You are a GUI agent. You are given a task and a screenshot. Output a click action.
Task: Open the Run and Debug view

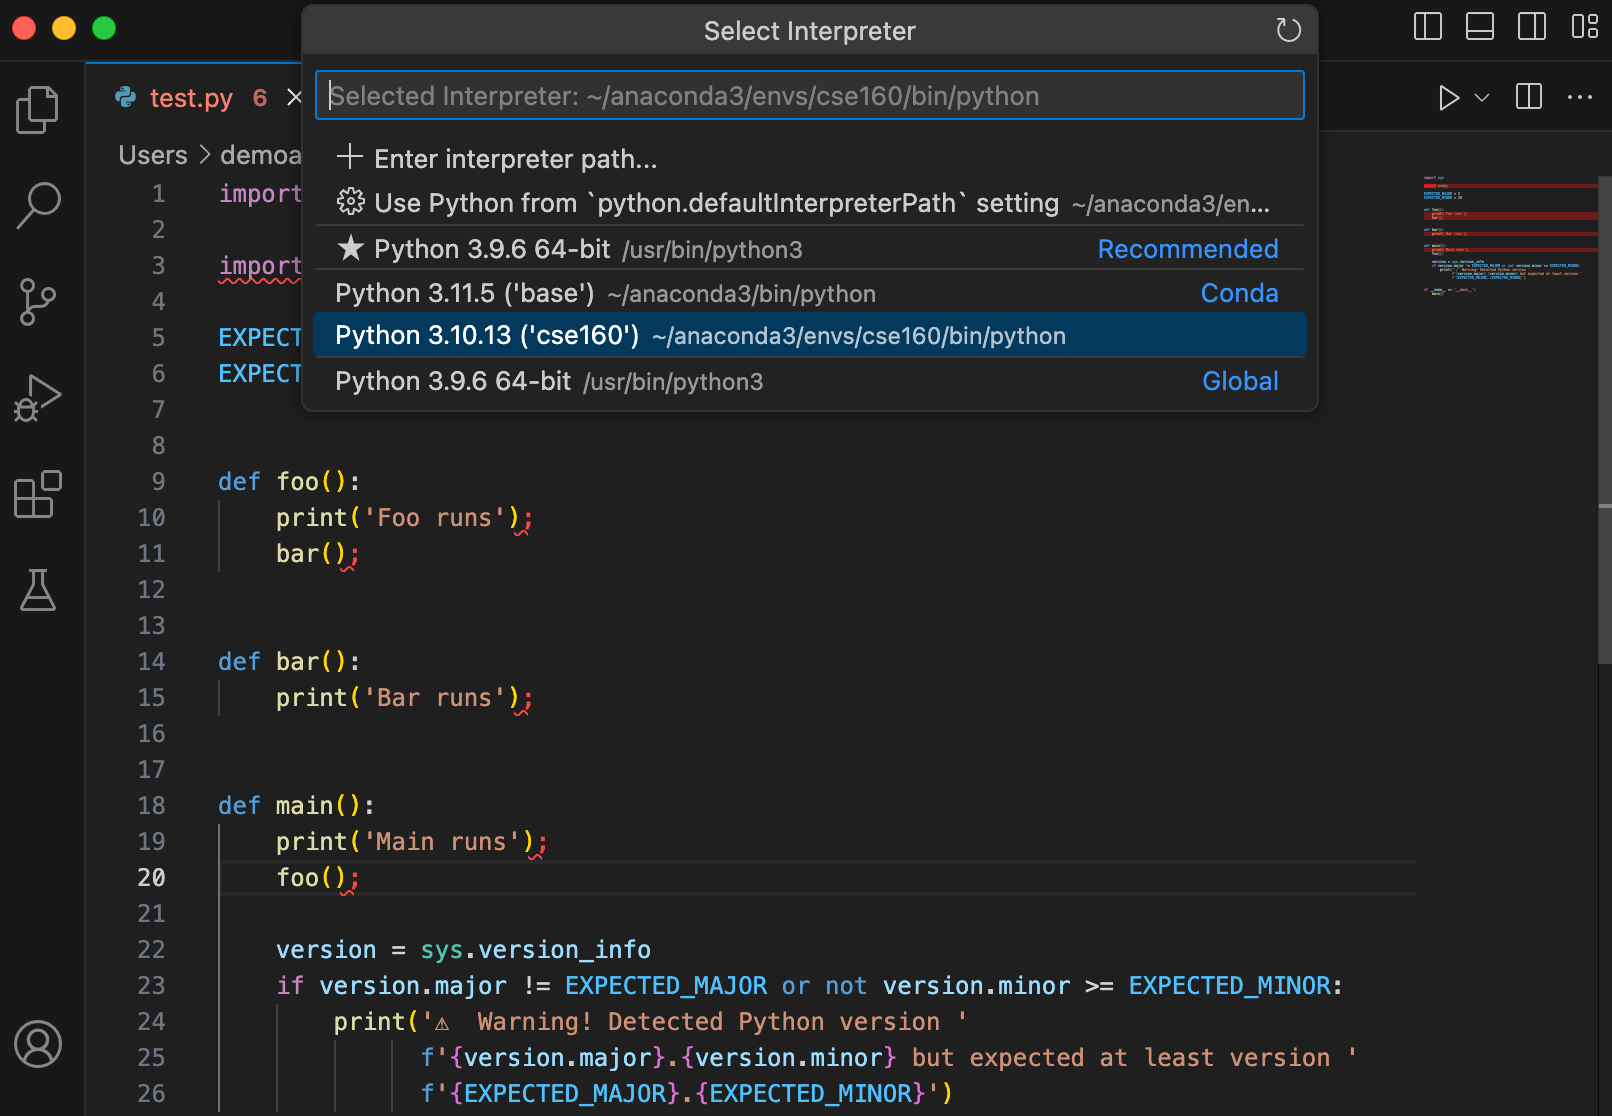(38, 398)
